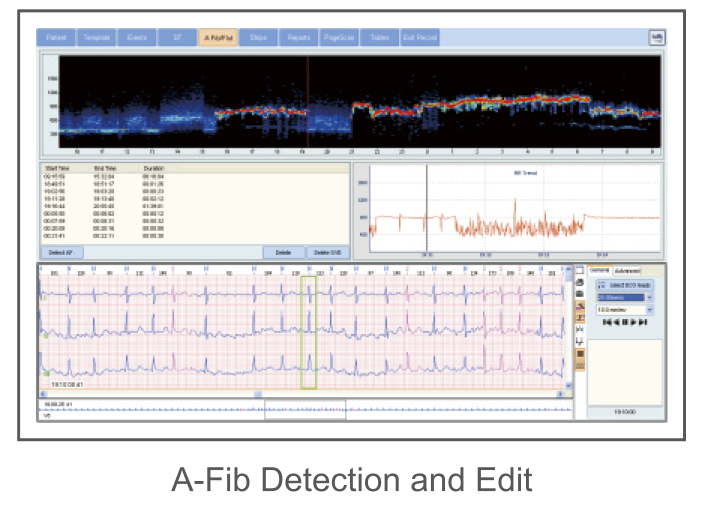Click the Detect AF button

62,253
